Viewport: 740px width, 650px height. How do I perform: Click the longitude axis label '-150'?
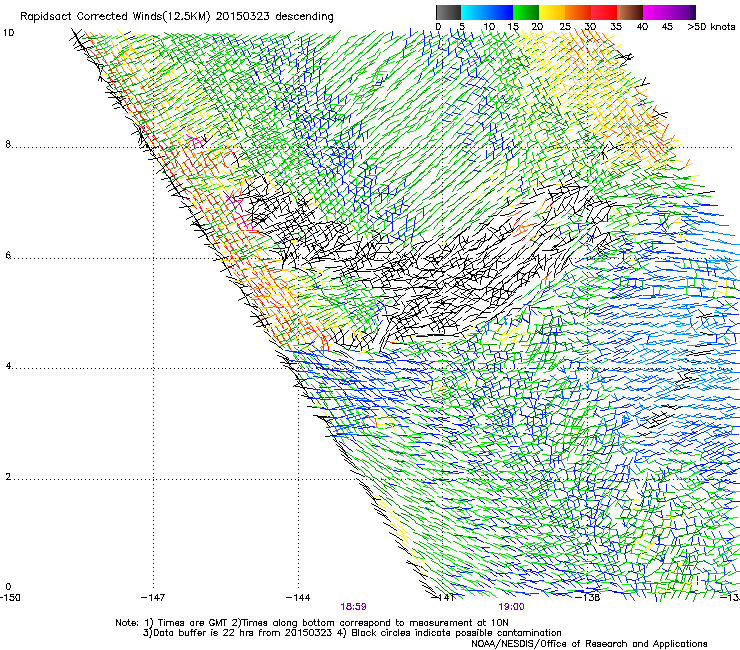coord(10,598)
